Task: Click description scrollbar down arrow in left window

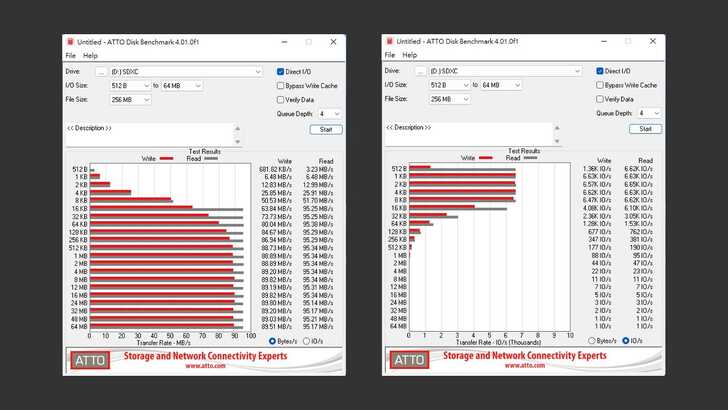Action: [238, 142]
